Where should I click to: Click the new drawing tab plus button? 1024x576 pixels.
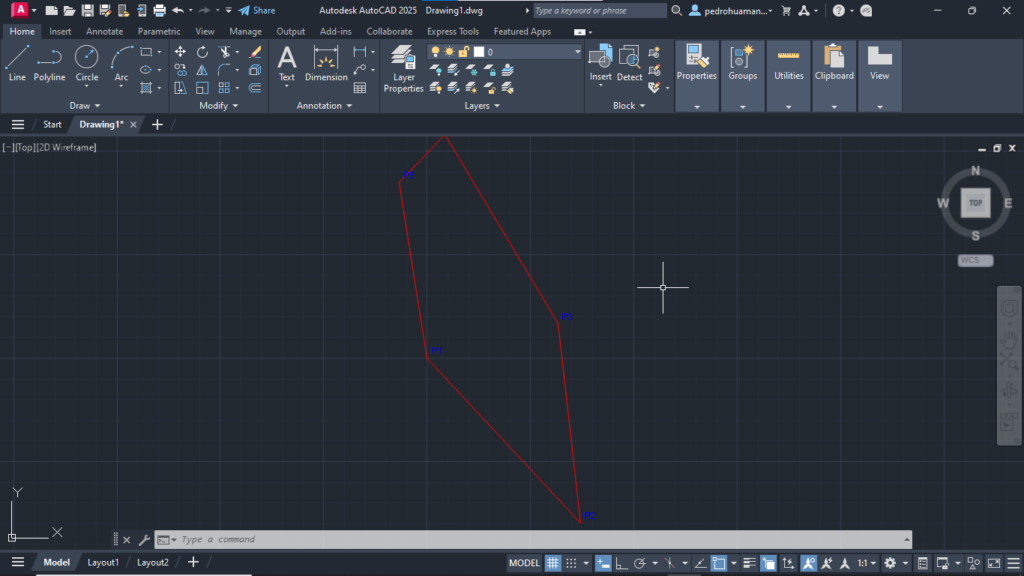click(x=157, y=124)
